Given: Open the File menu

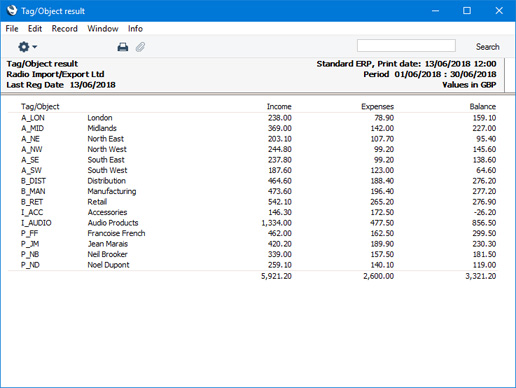Looking at the screenshot, I should 12,29.
